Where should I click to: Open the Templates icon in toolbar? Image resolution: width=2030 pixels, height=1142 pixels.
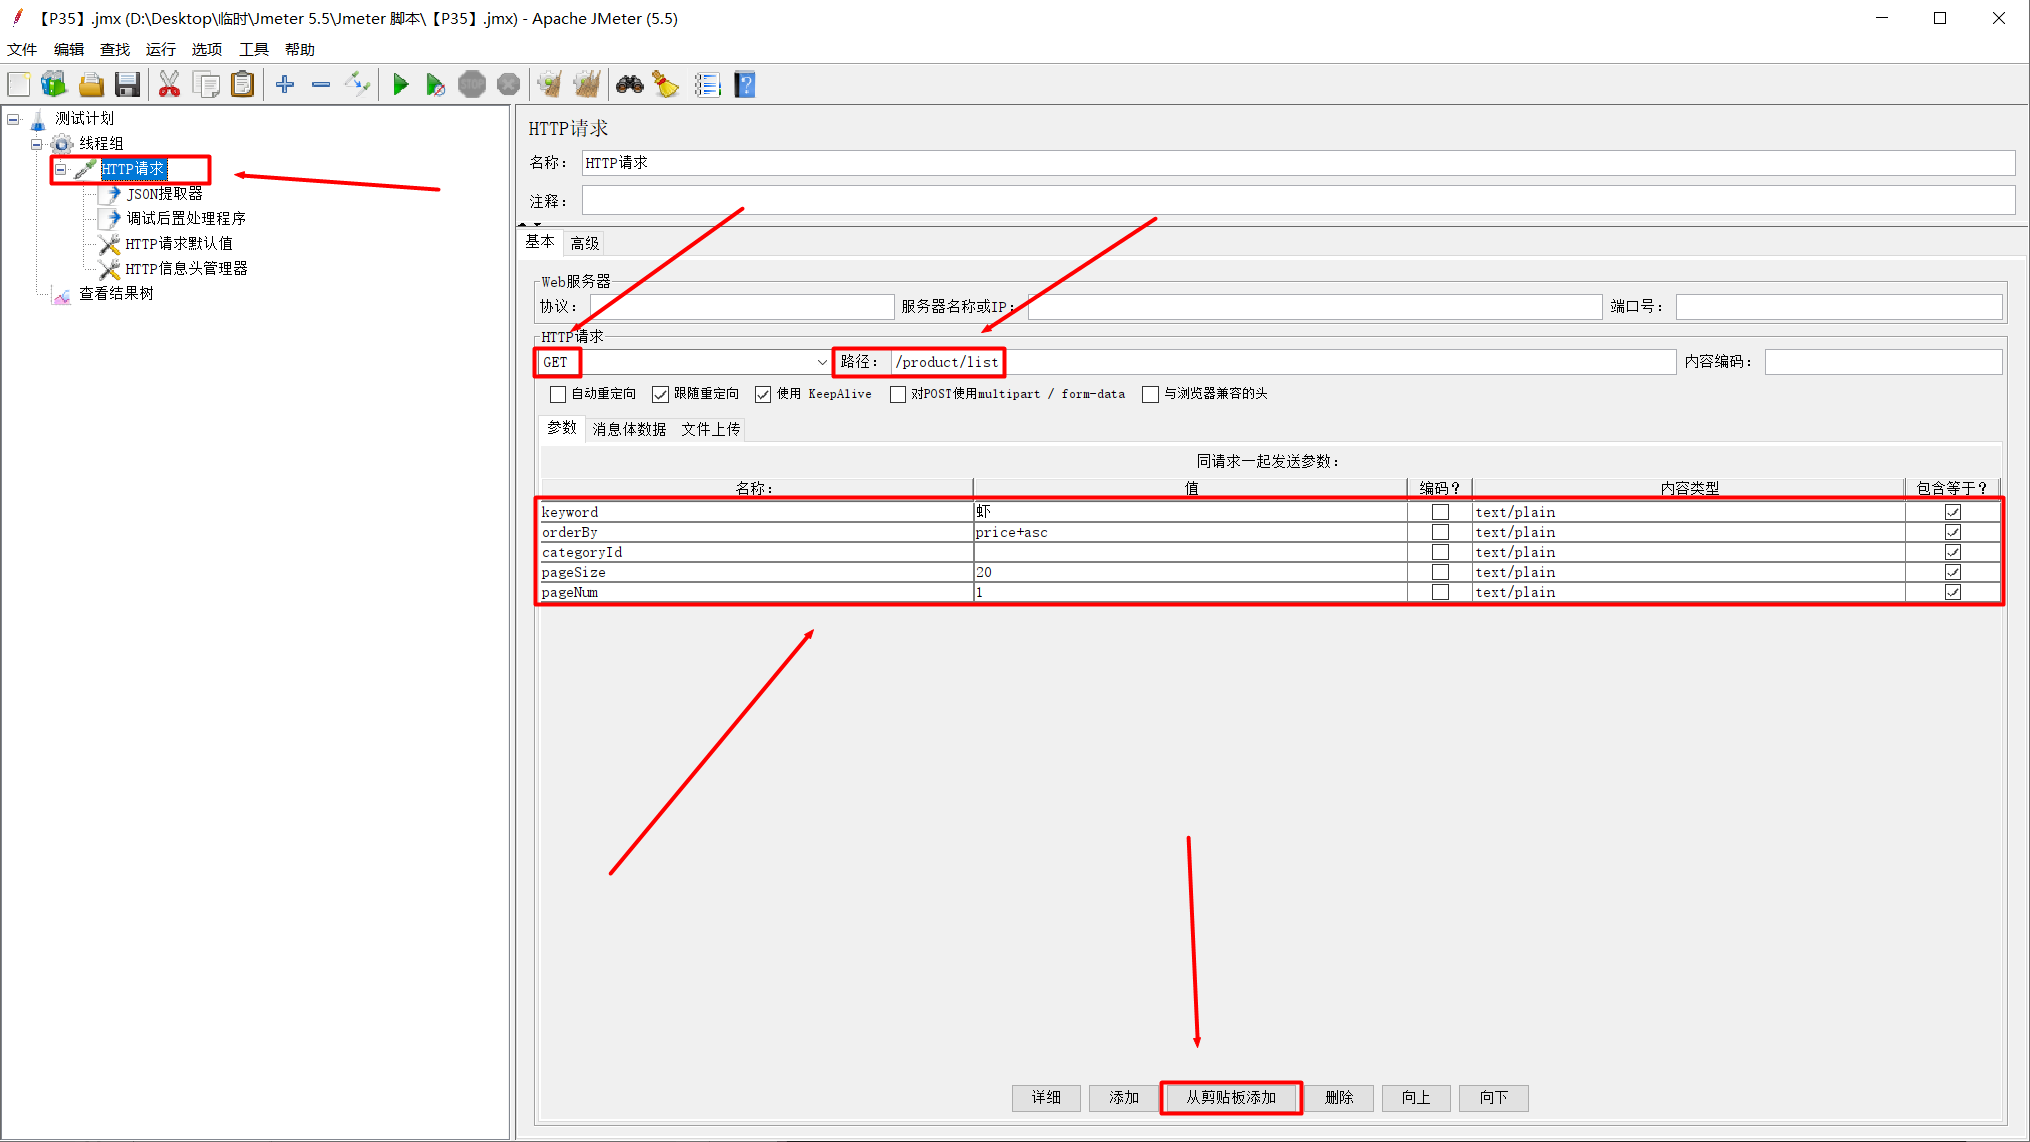pyautogui.click(x=54, y=85)
